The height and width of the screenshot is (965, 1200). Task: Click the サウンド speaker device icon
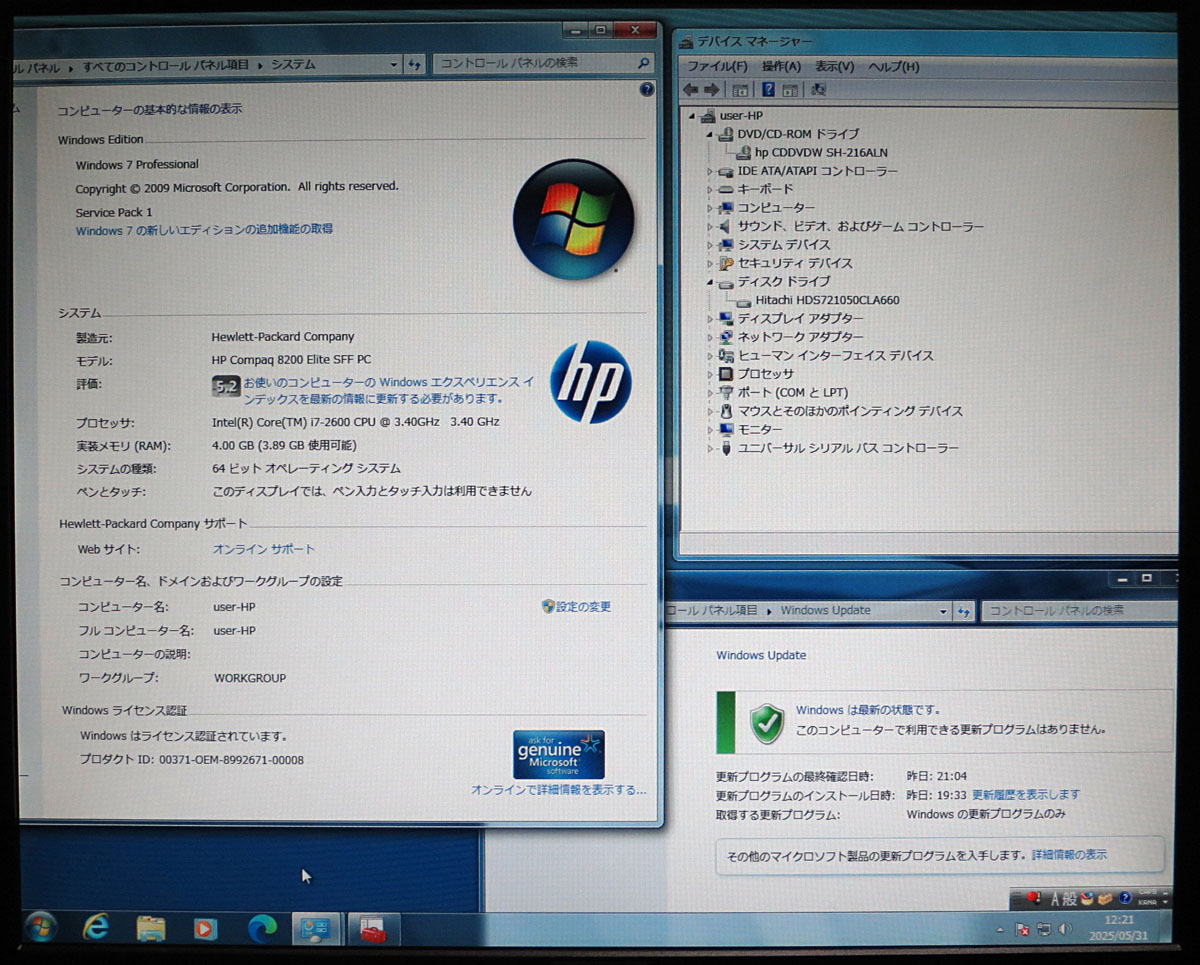(726, 226)
